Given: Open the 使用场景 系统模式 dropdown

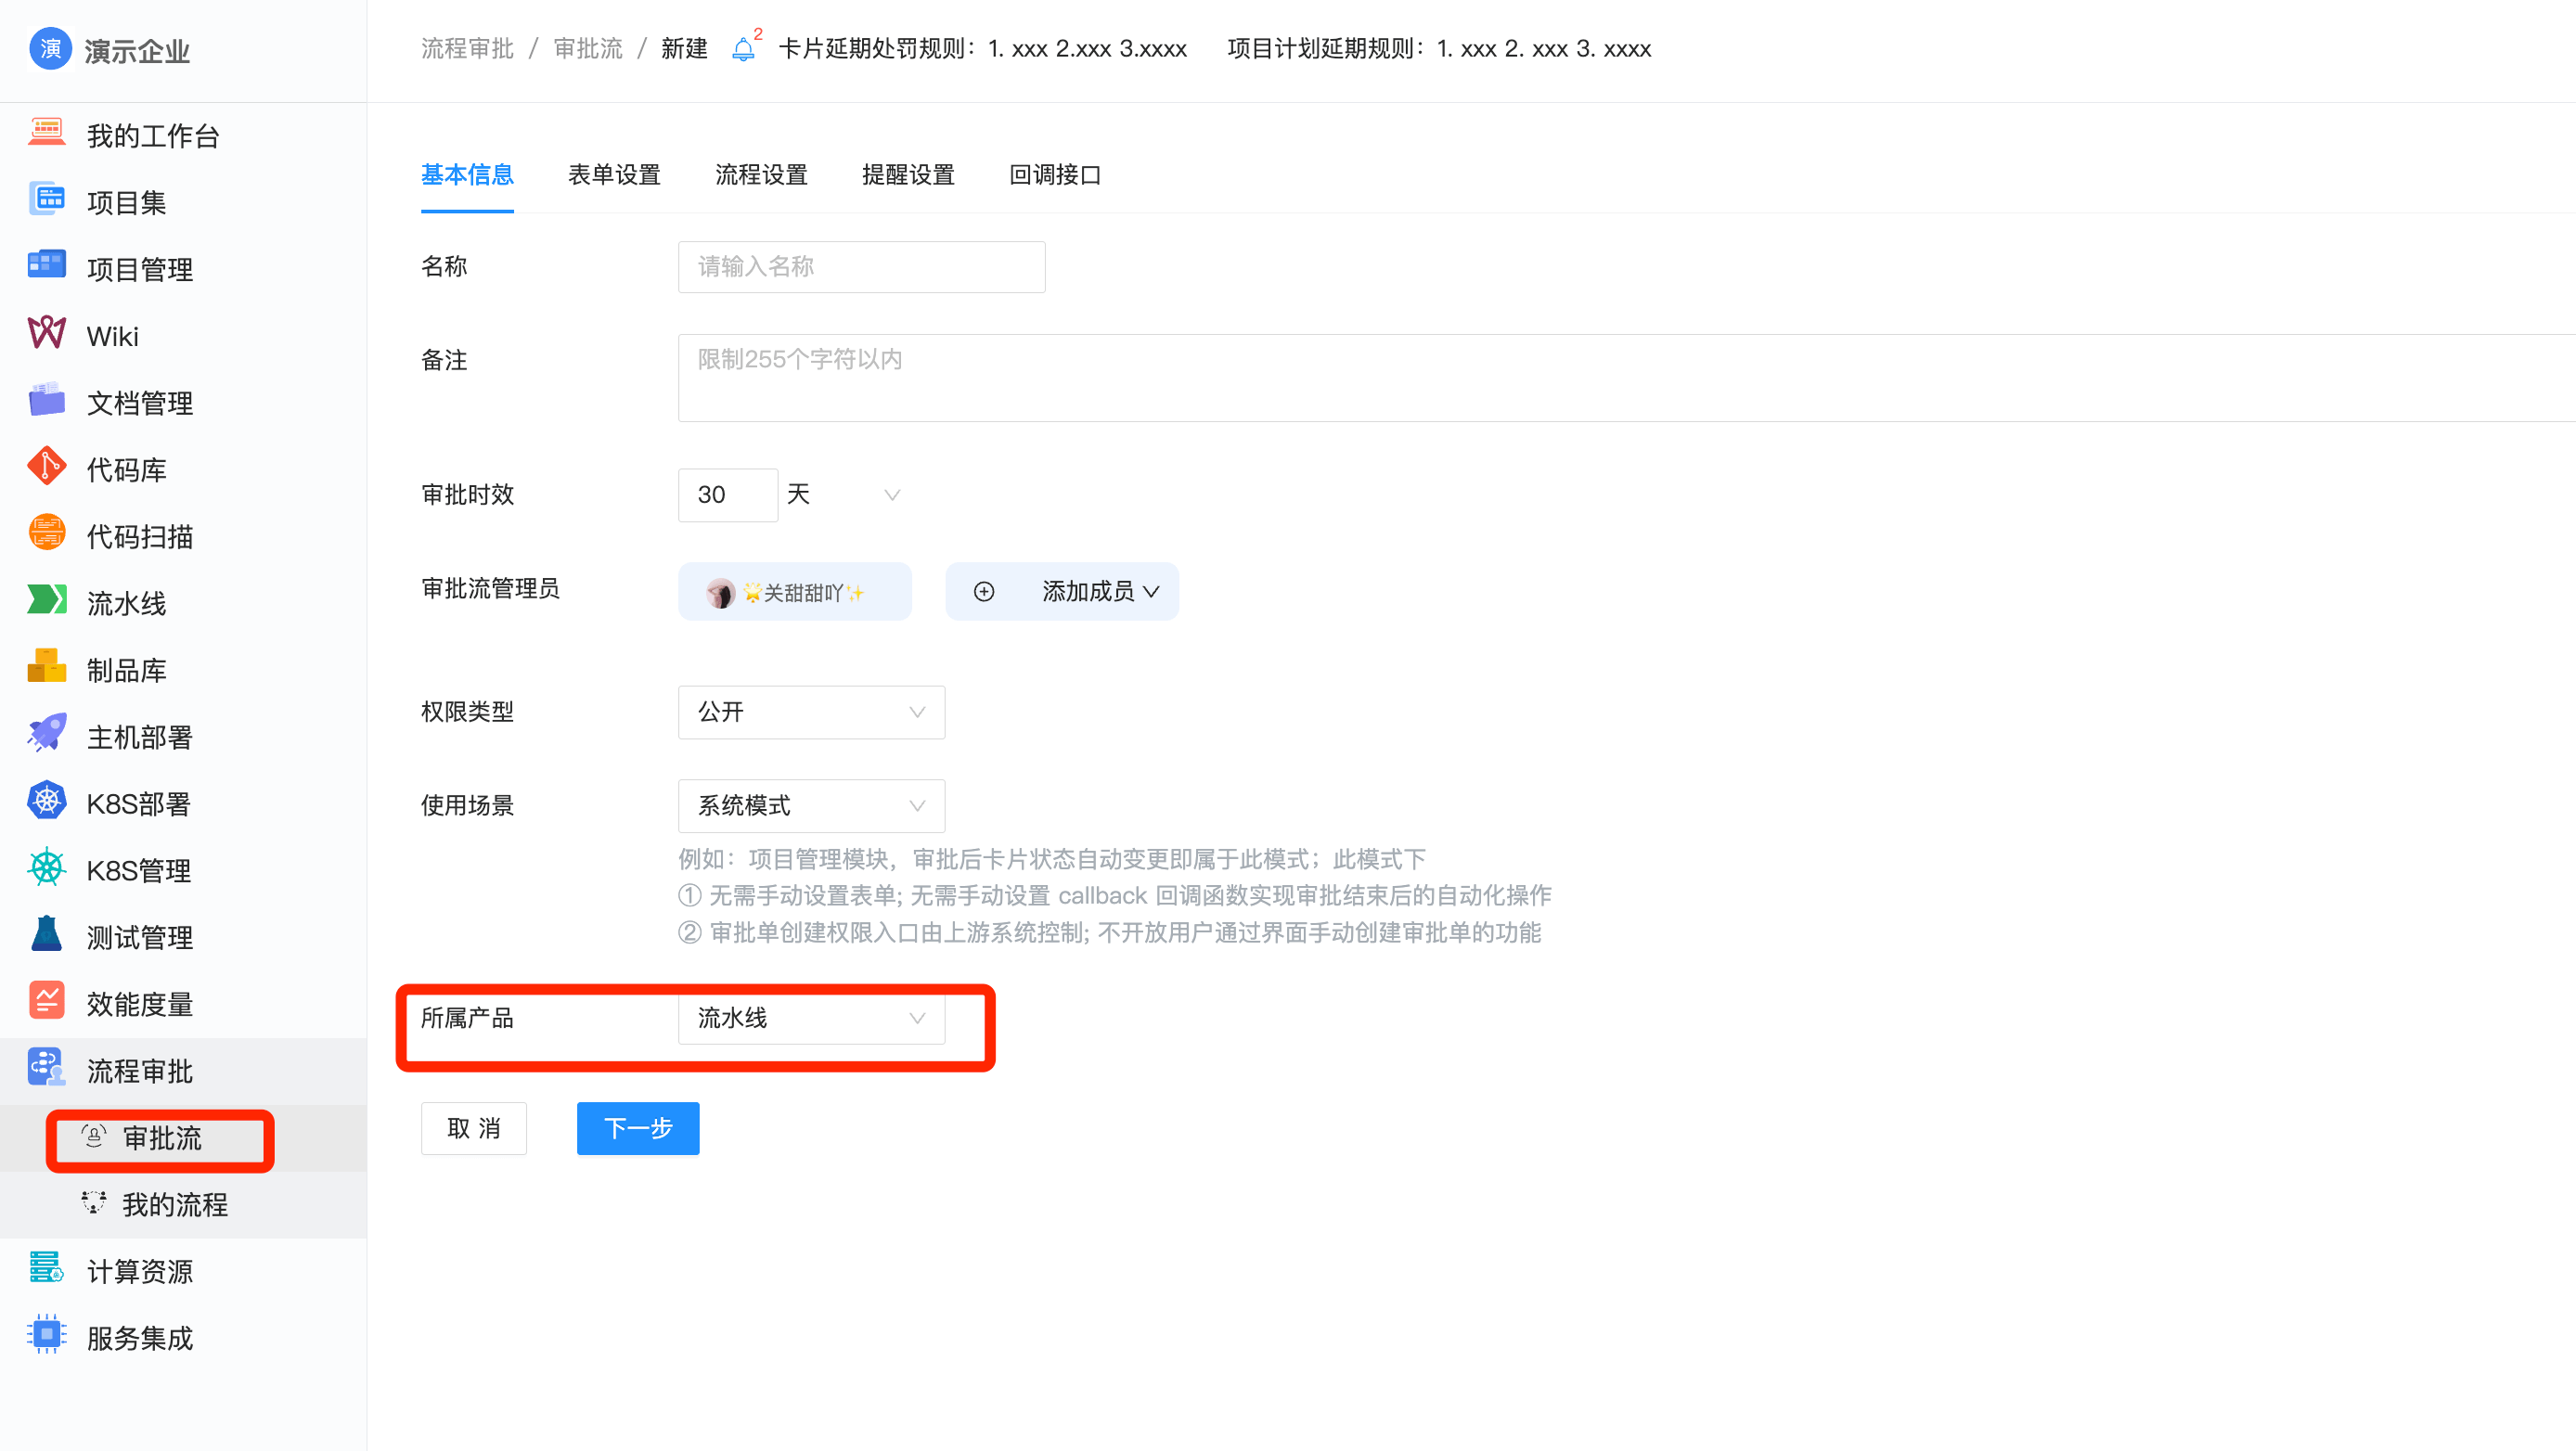Looking at the screenshot, I should tap(811, 806).
